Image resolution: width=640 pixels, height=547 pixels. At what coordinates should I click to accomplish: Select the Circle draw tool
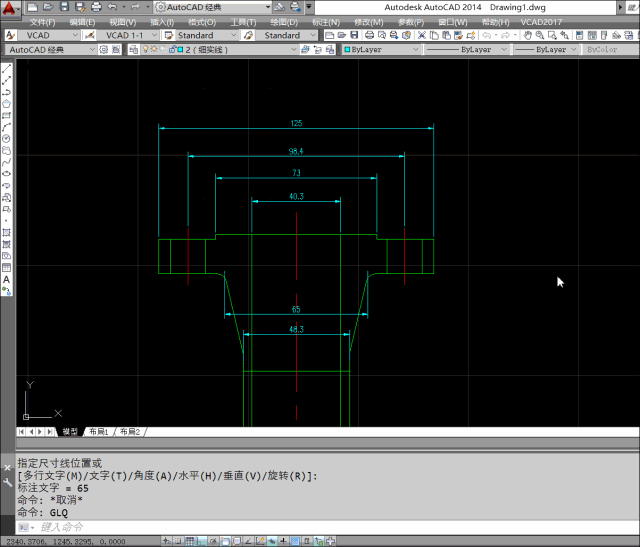click(7, 138)
